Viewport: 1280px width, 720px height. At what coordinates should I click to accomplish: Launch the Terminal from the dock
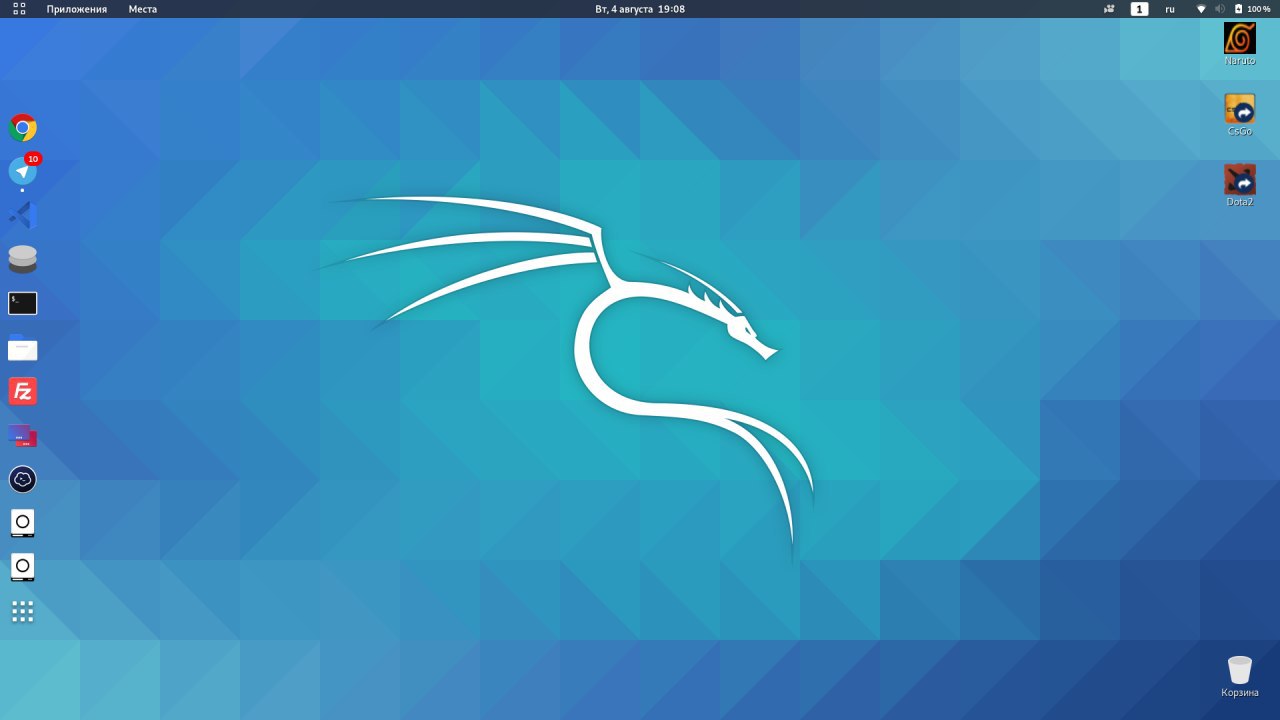pyautogui.click(x=23, y=303)
